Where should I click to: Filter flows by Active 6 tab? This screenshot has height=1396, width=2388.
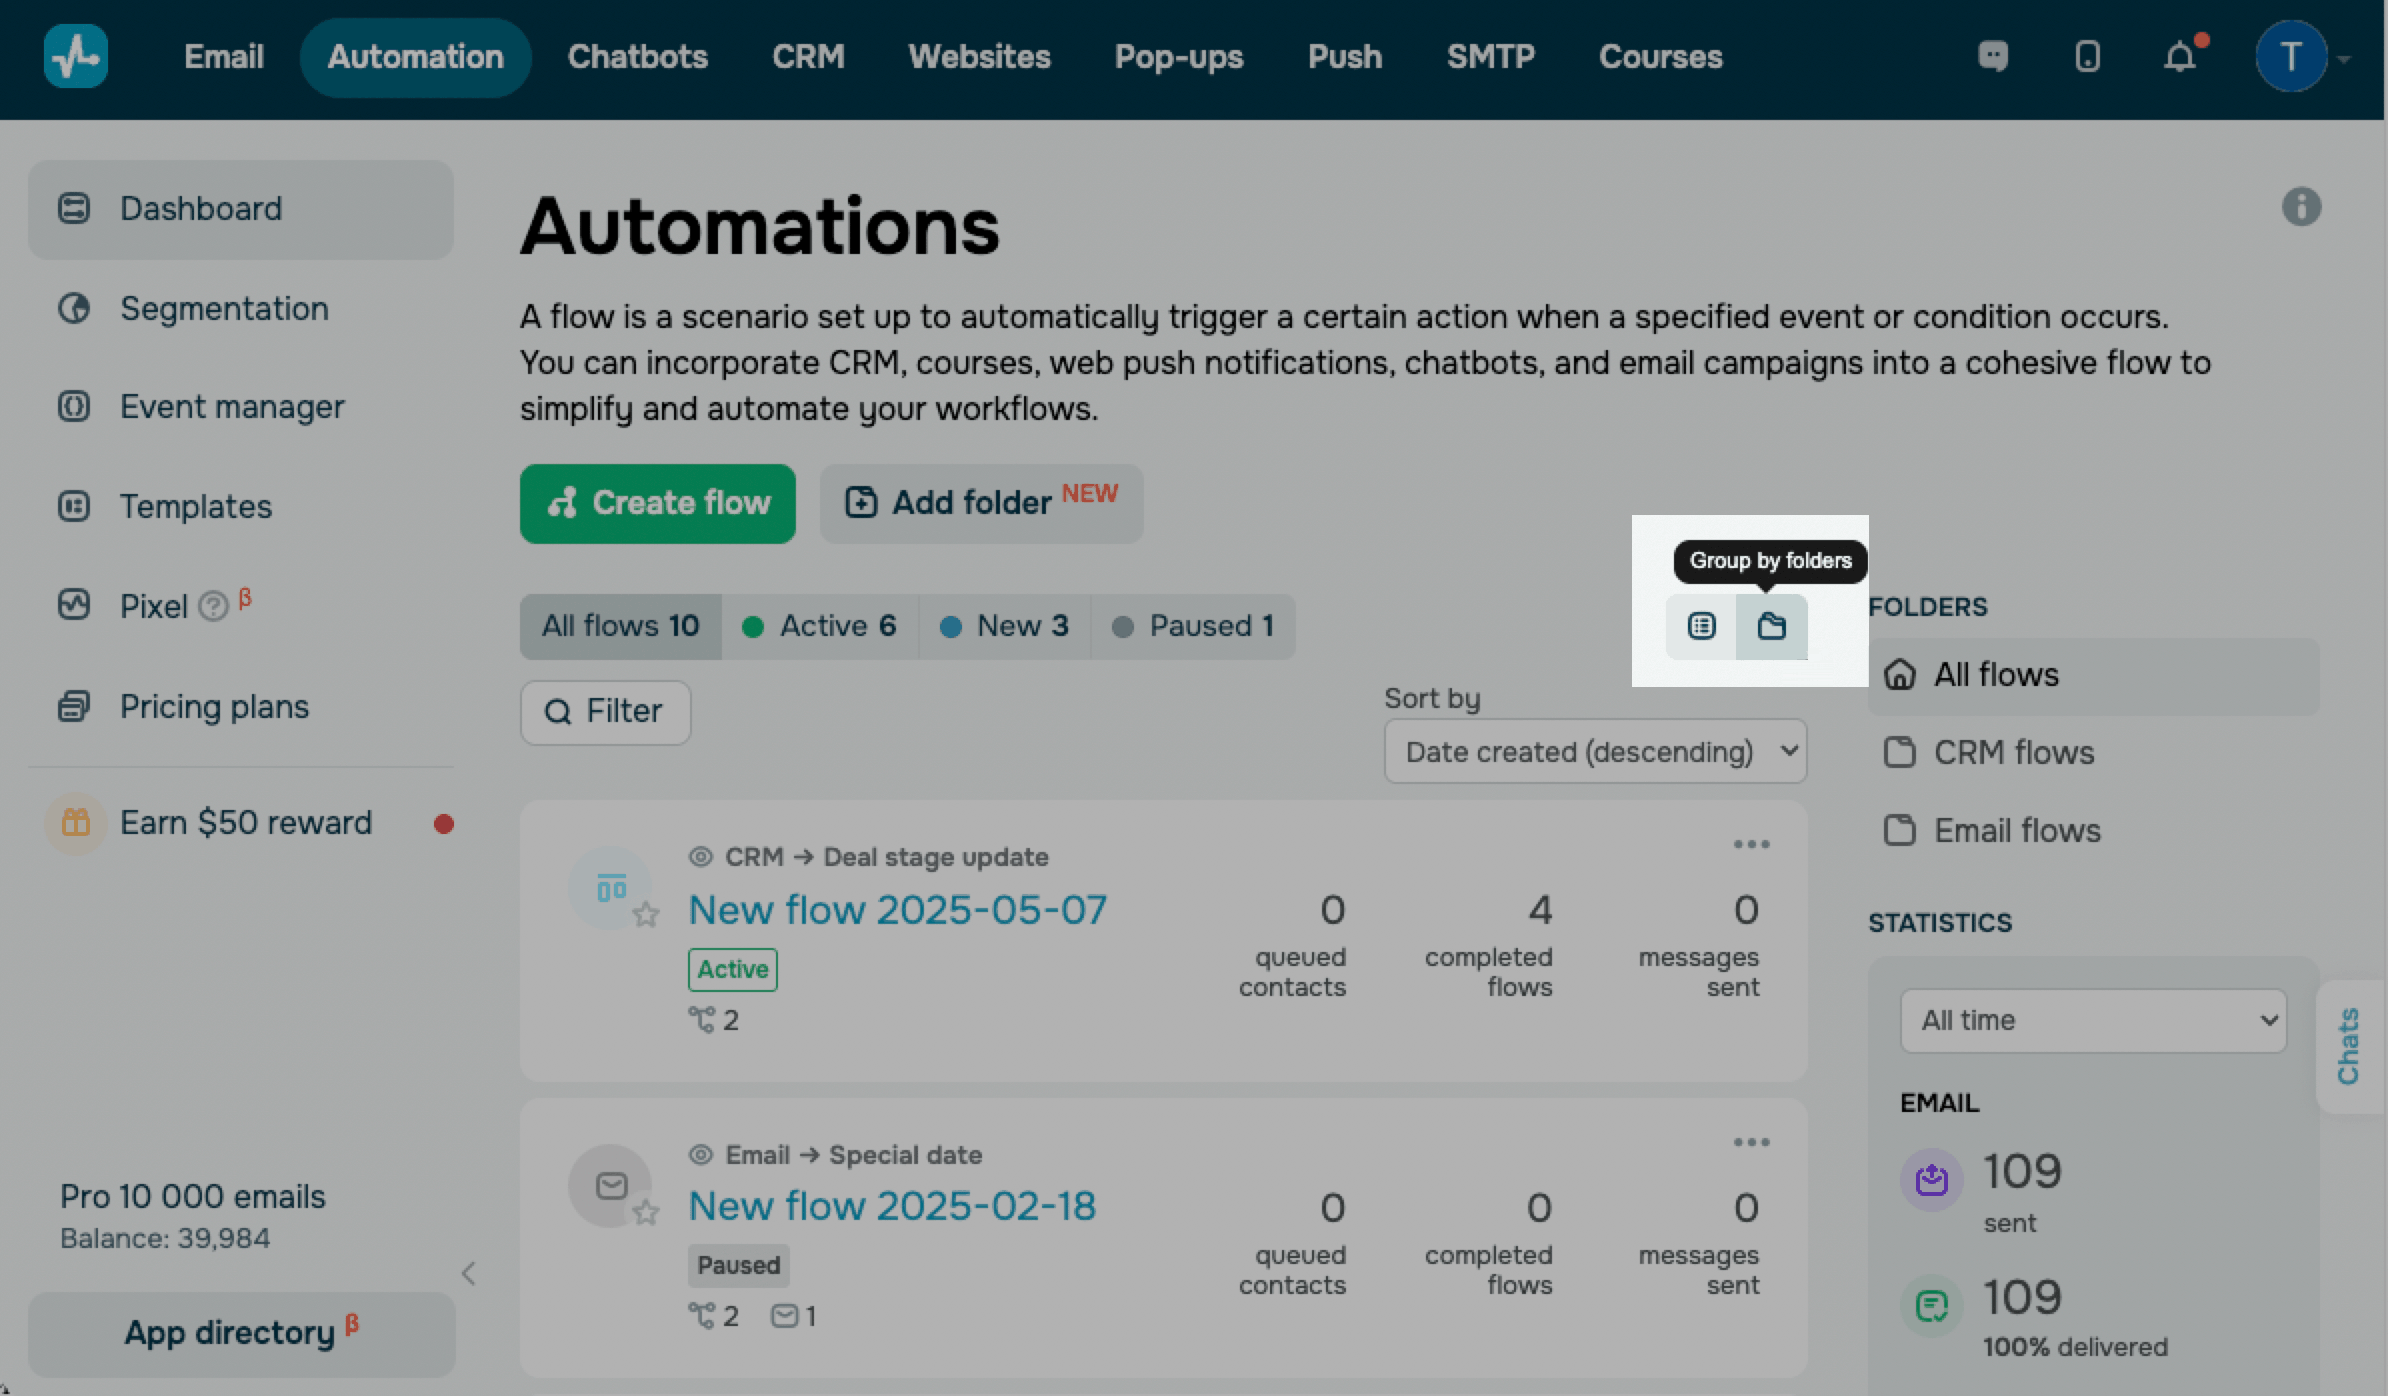point(820,626)
